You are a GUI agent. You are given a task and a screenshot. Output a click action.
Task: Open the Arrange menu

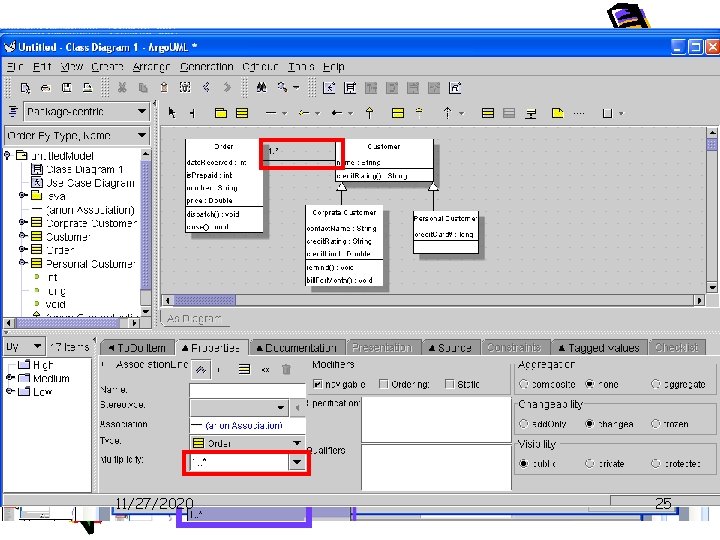(x=151, y=67)
